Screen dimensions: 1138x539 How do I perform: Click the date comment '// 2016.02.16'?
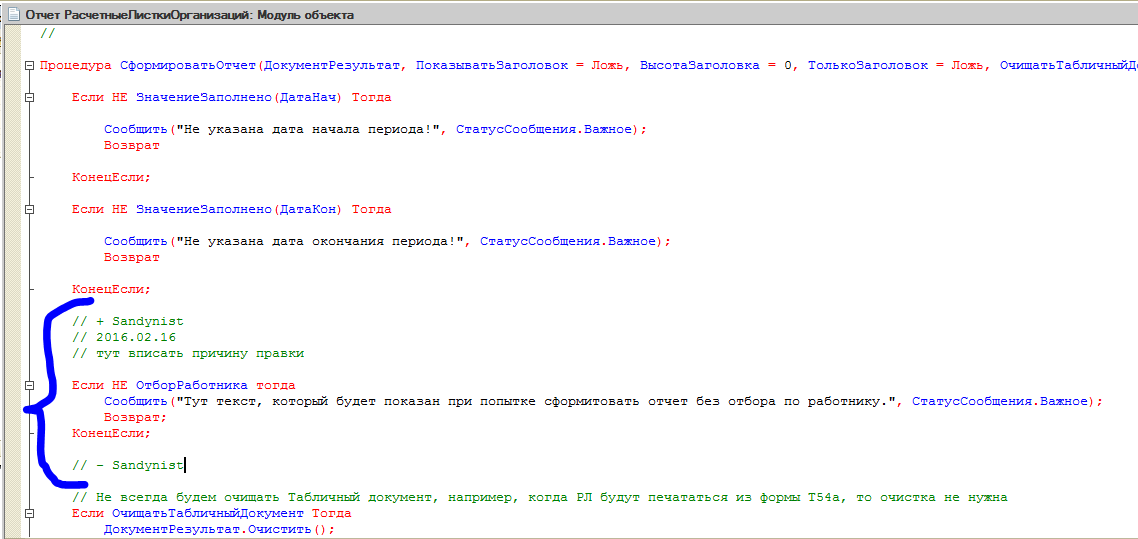pos(124,337)
